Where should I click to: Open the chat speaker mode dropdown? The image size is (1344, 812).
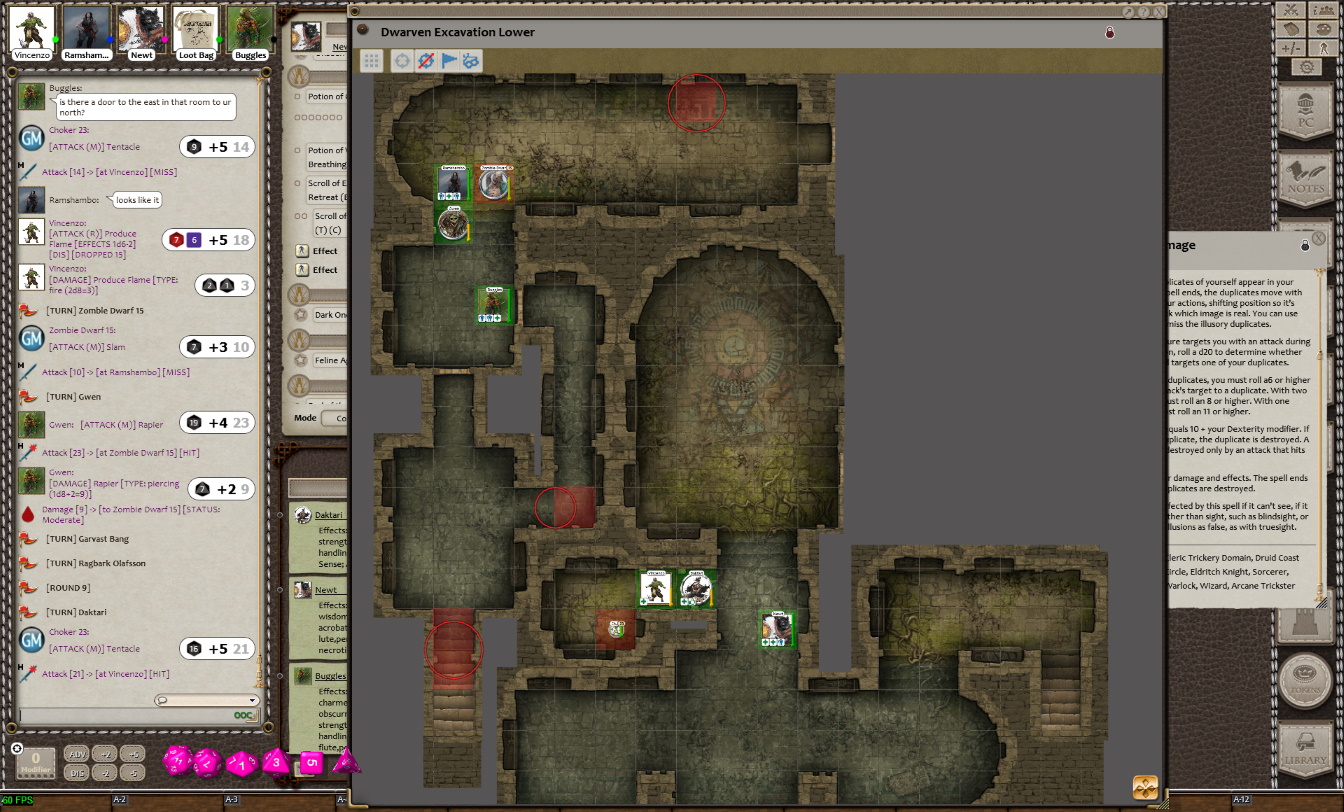(206, 700)
